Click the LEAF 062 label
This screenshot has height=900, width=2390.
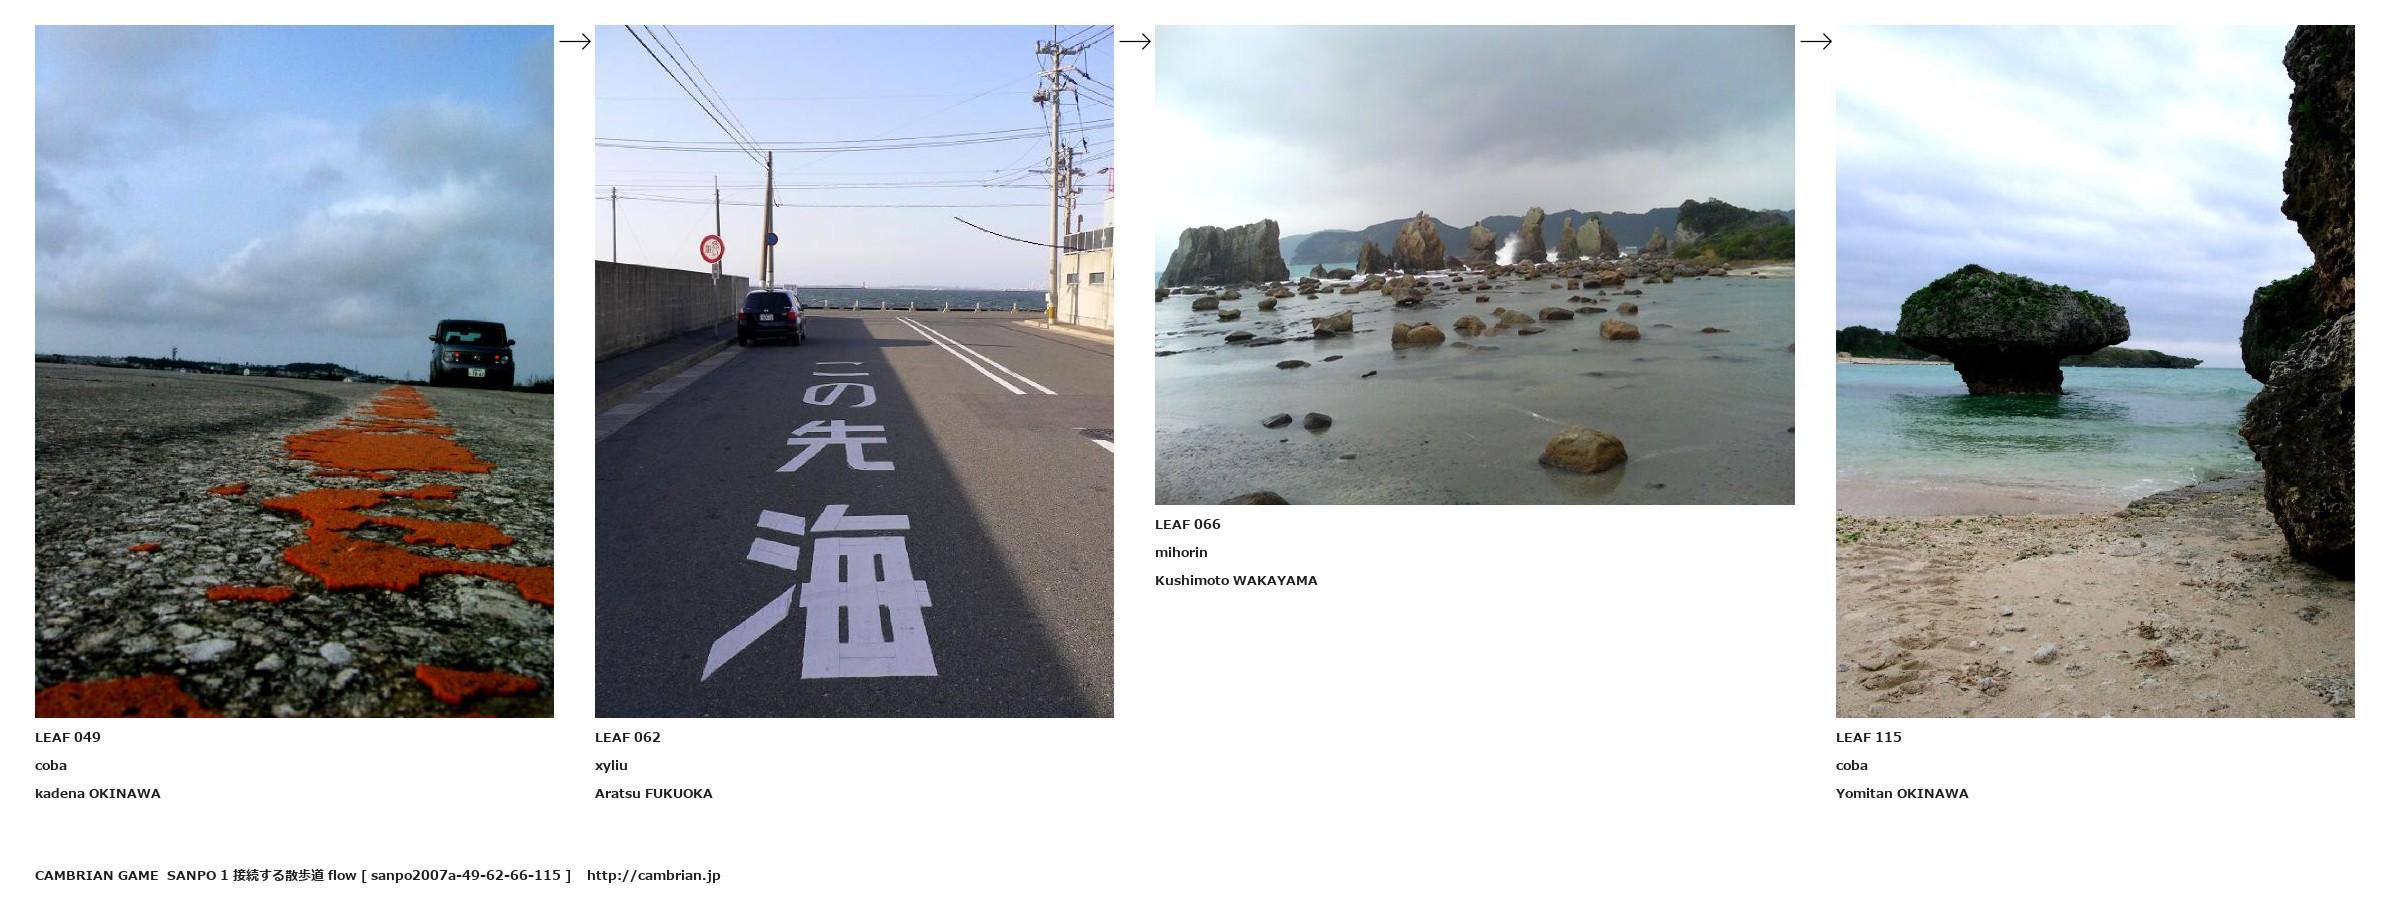[x=628, y=737]
